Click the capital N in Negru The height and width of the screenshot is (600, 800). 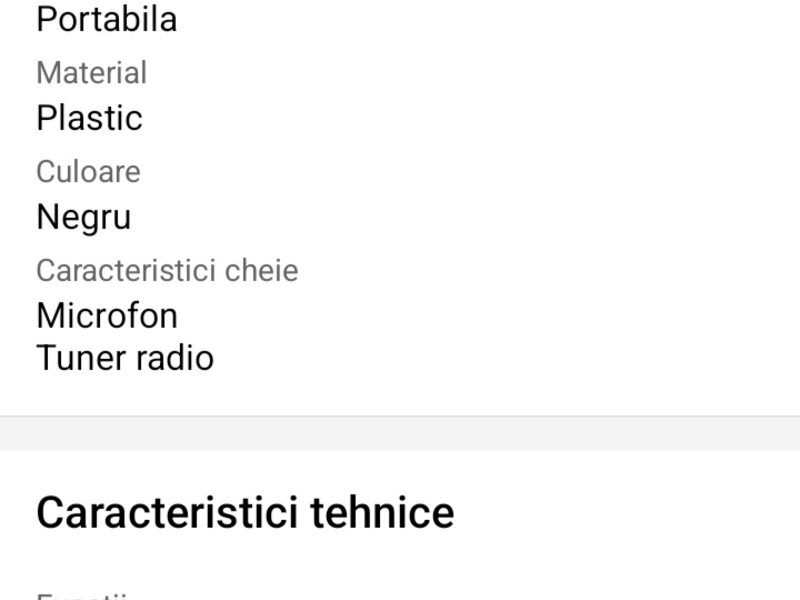click(x=47, y=217)
